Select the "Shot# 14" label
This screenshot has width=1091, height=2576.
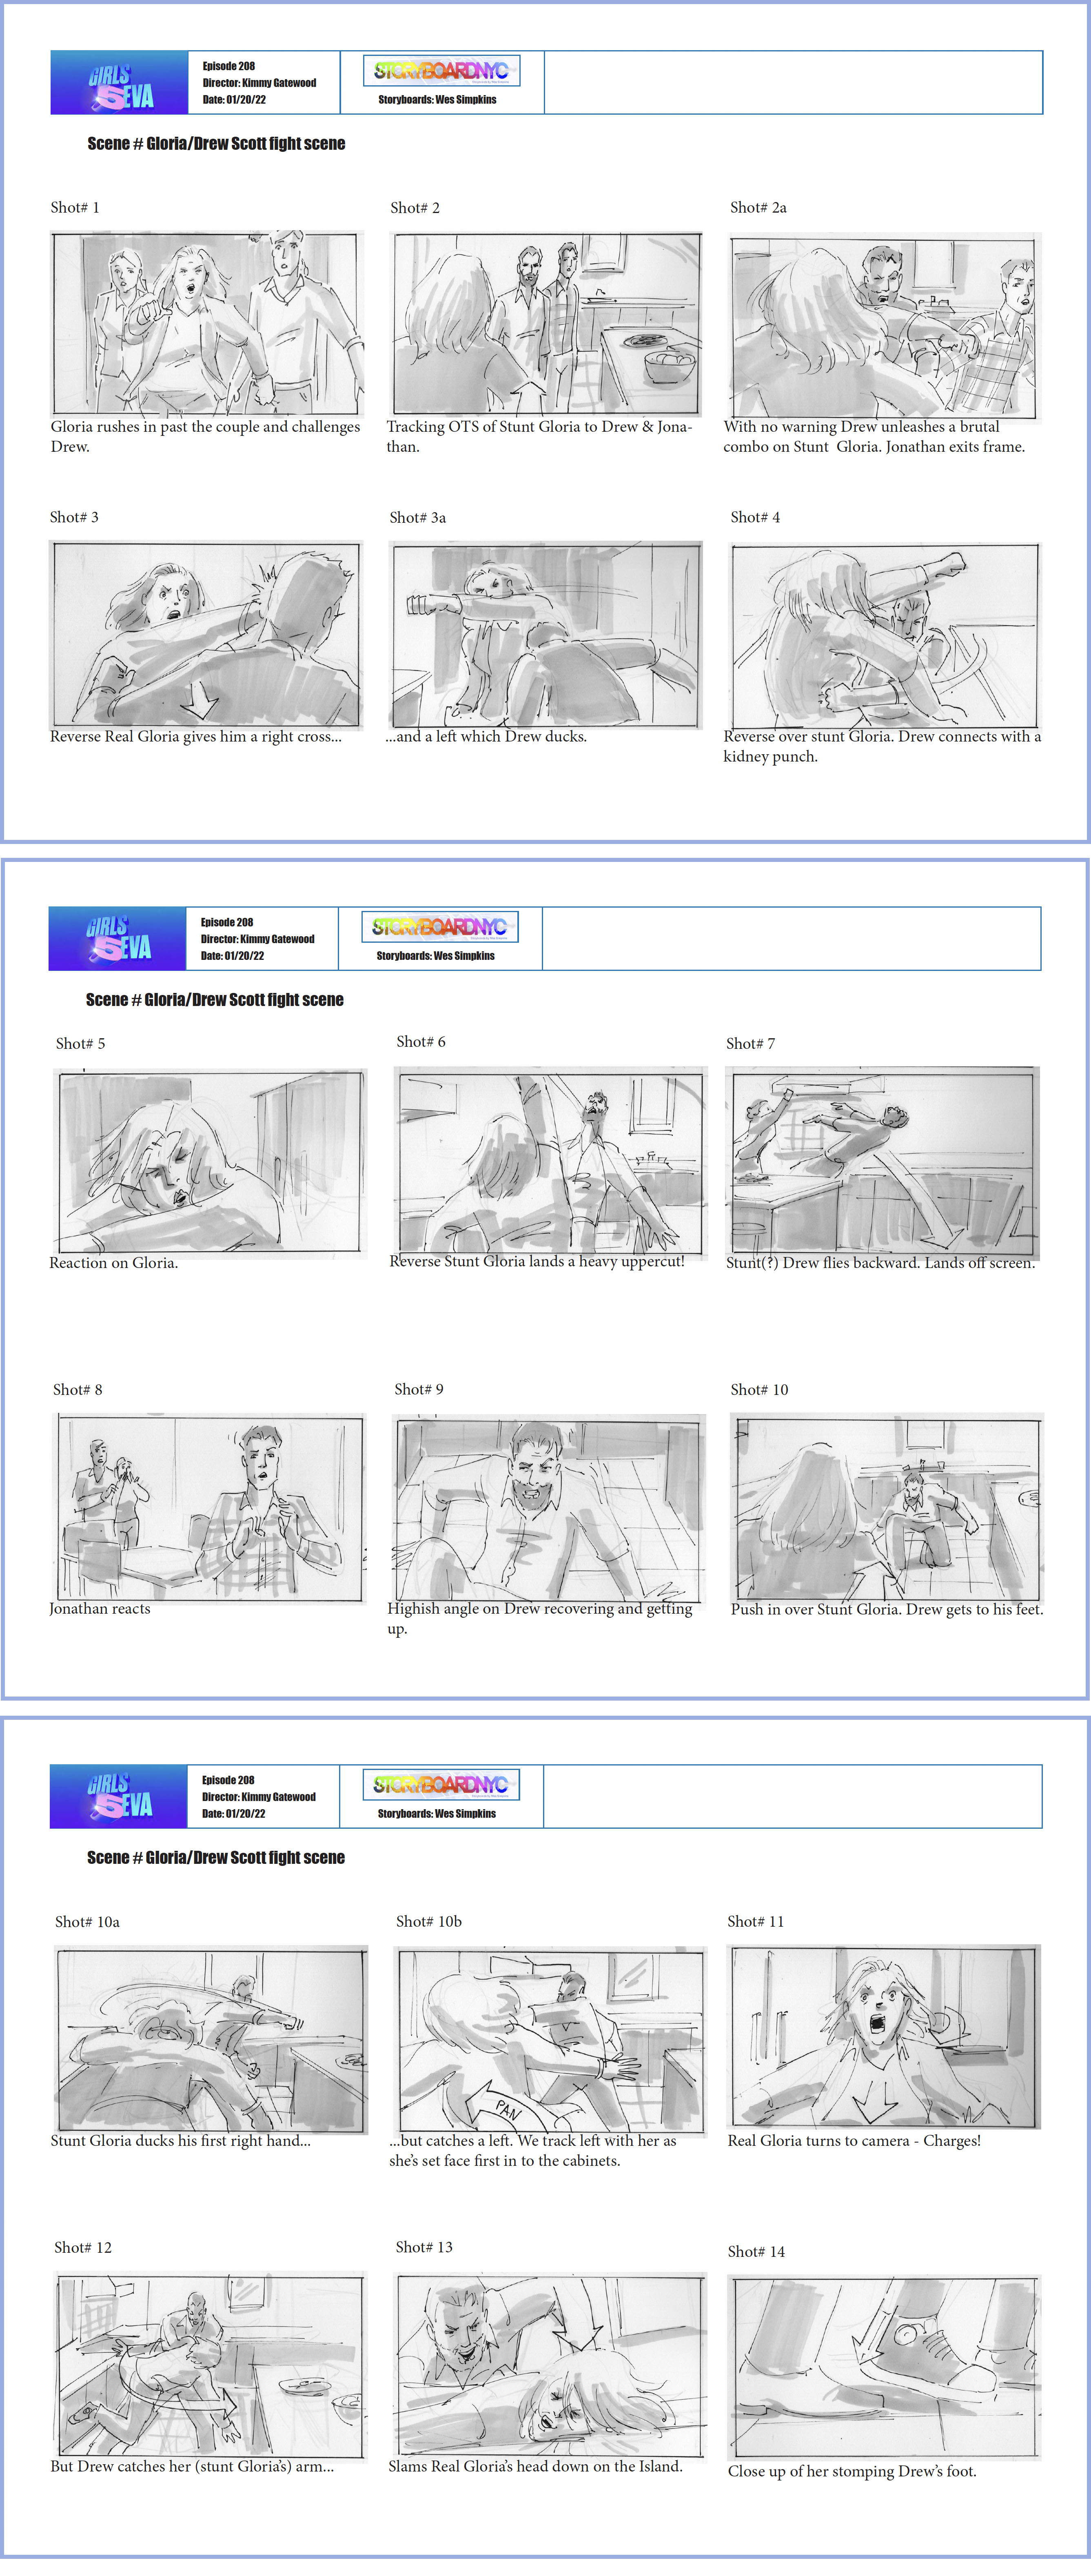tap(756, 2252)
